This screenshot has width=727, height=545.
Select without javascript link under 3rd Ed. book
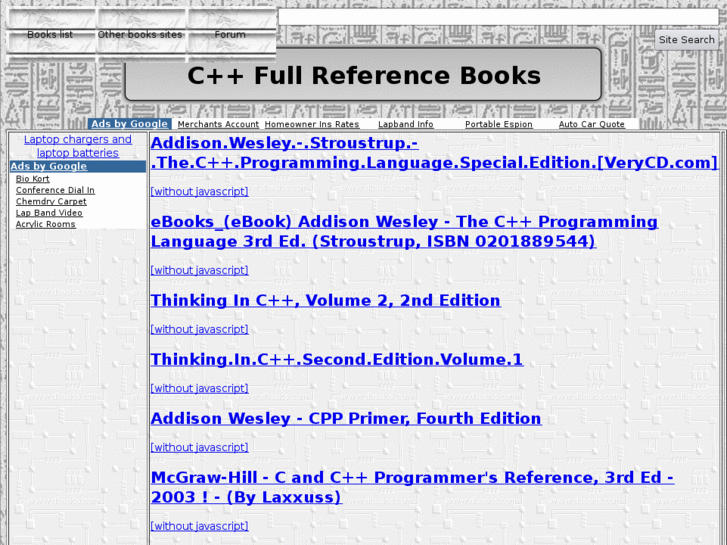click(199, 270)
